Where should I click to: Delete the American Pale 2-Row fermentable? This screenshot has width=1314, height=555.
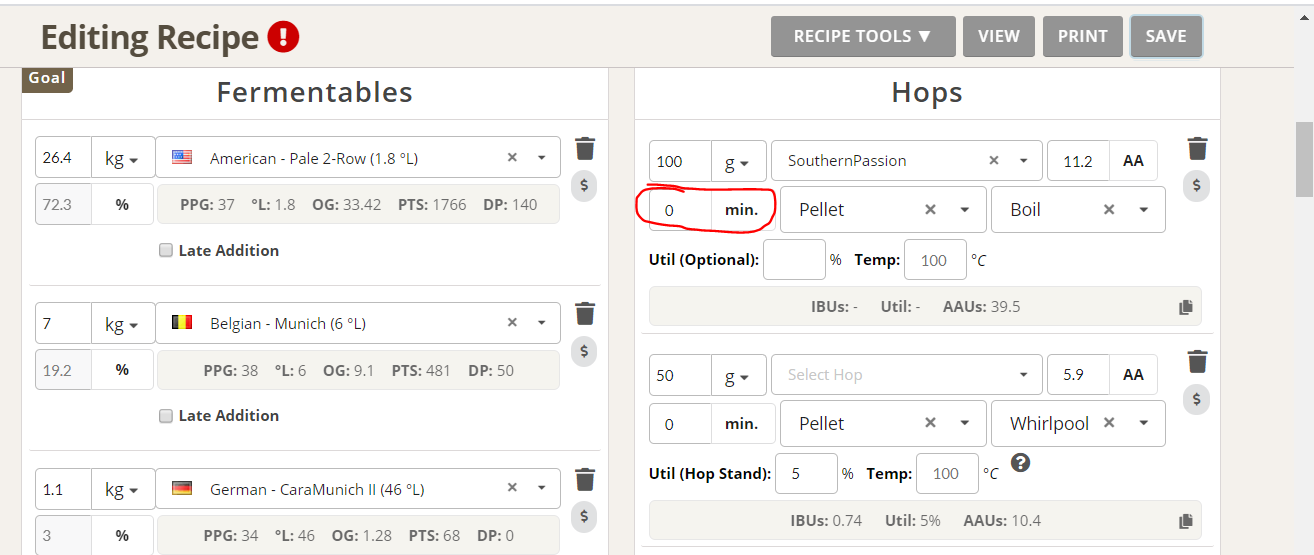(x=585, y=149)
